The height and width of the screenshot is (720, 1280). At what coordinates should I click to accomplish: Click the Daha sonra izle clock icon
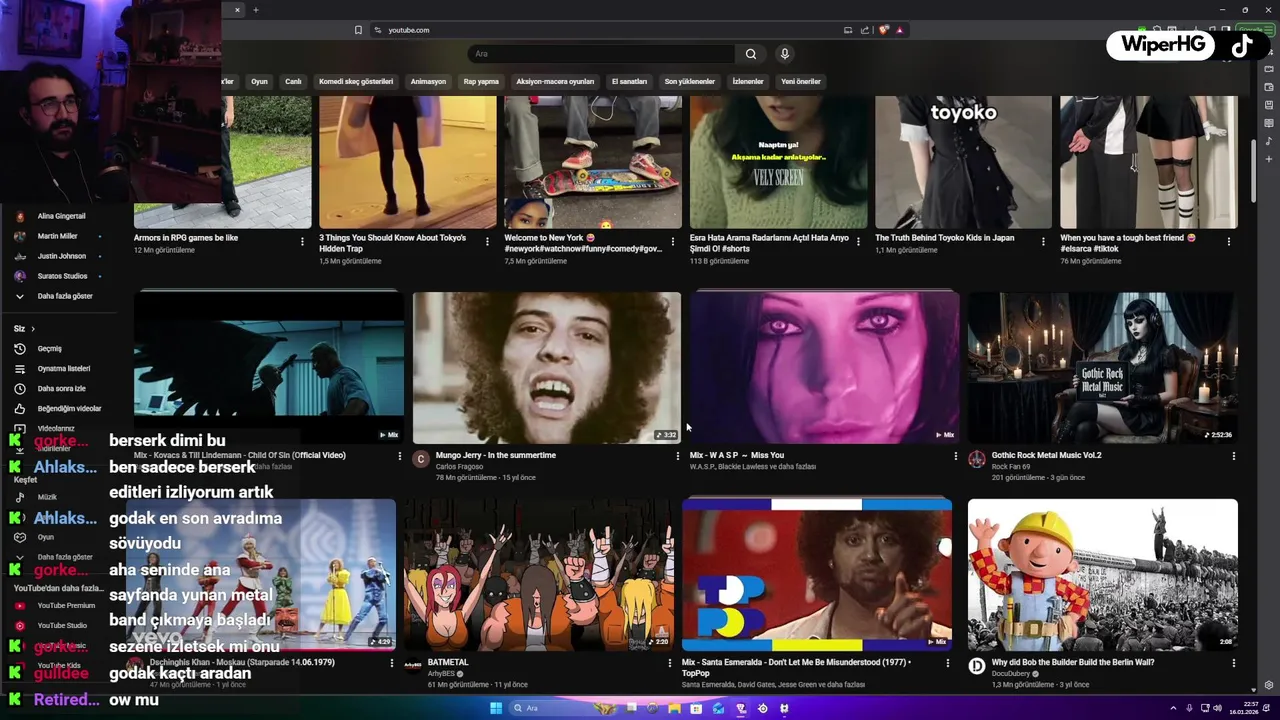pos(19,389)
